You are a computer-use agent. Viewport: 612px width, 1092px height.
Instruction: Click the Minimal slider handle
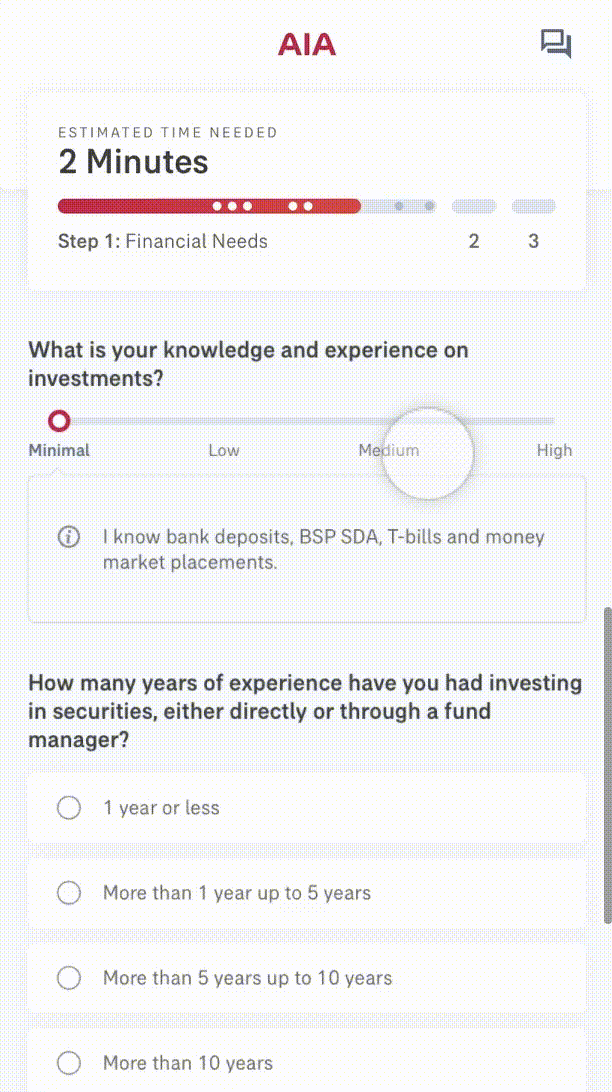click(60, 420)
